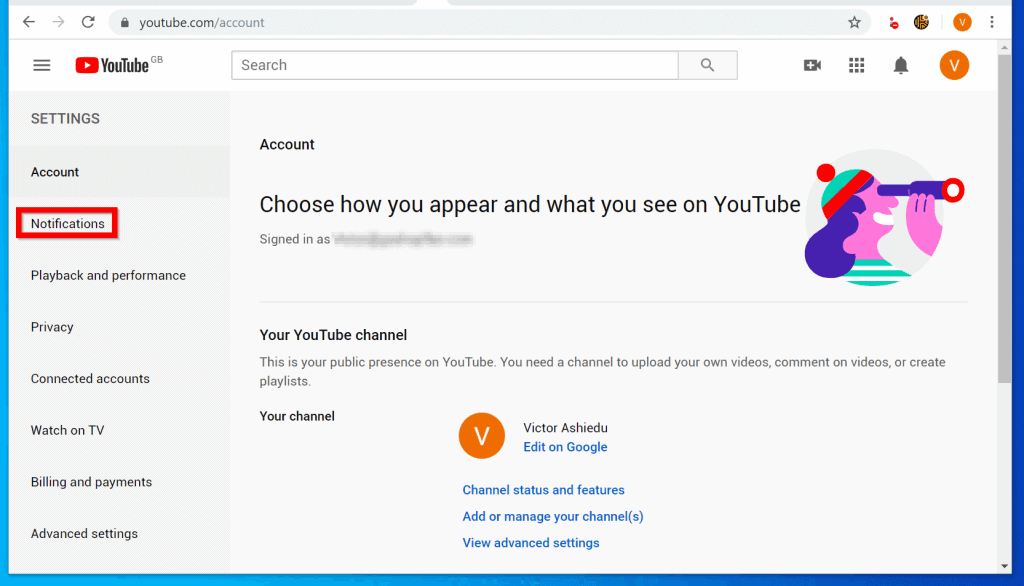Click the browser back arrow
This screenshot has width=1024, height=586.
29,22
